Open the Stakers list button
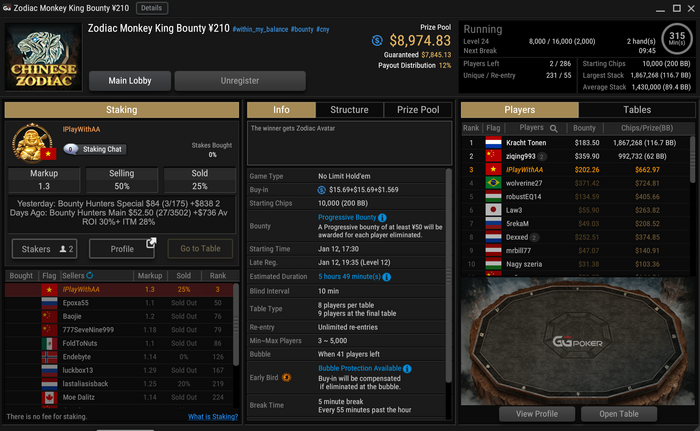Screen dimensions: 700x431 44,249
